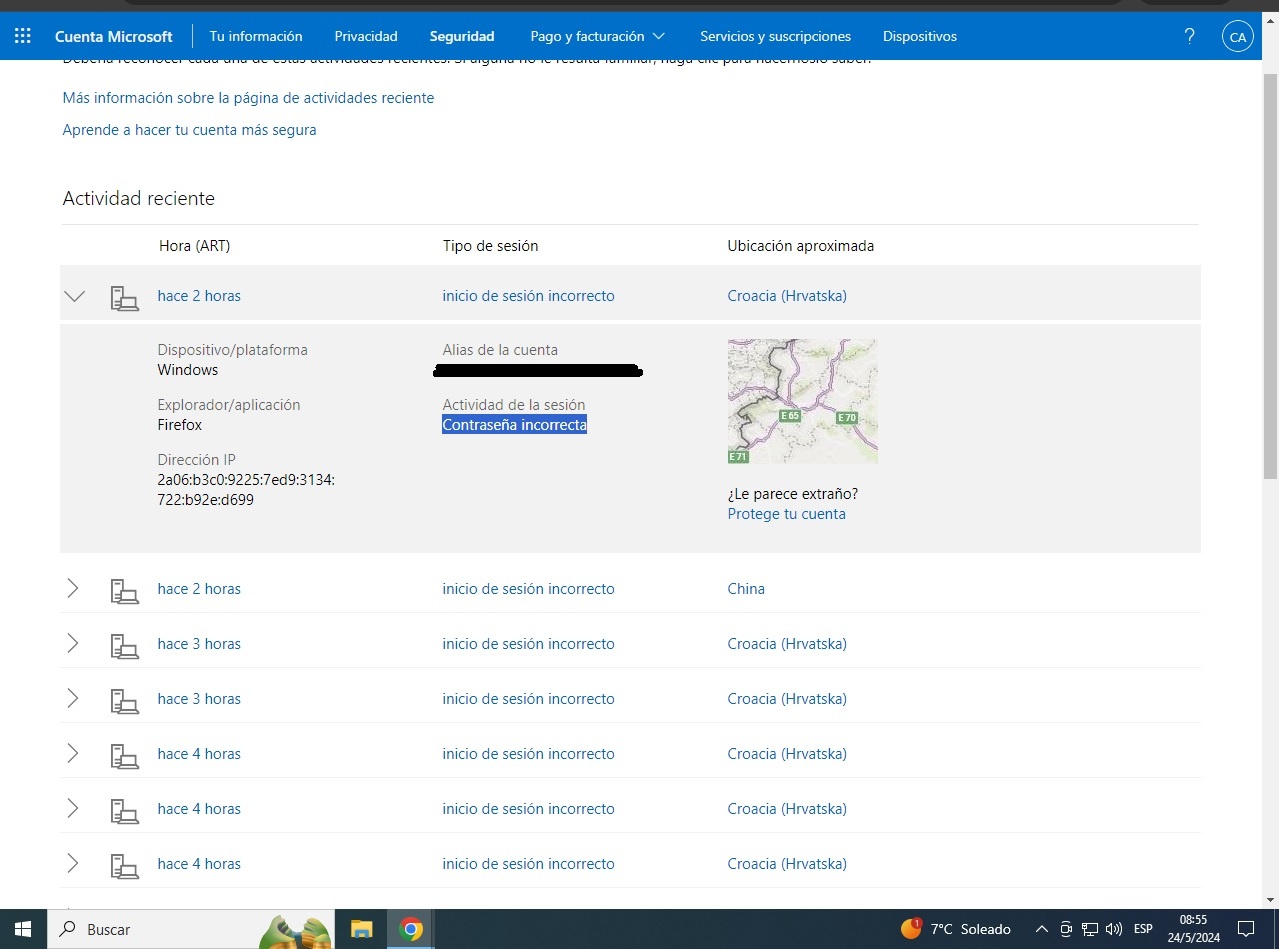Click the highlighted Contraseña incorrecta text
The height and width of the screenshot is (949, 1279).
pos(514,425)
